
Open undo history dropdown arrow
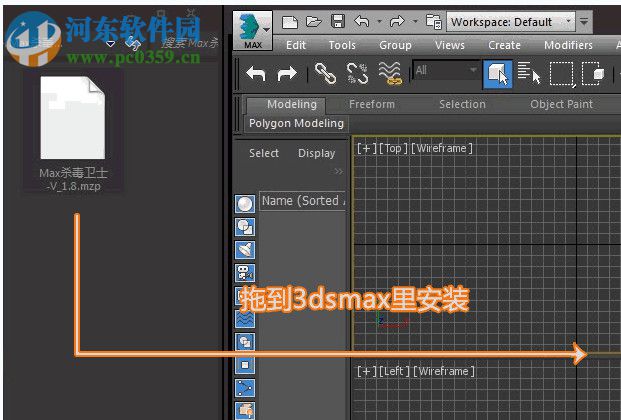(379, 21)
